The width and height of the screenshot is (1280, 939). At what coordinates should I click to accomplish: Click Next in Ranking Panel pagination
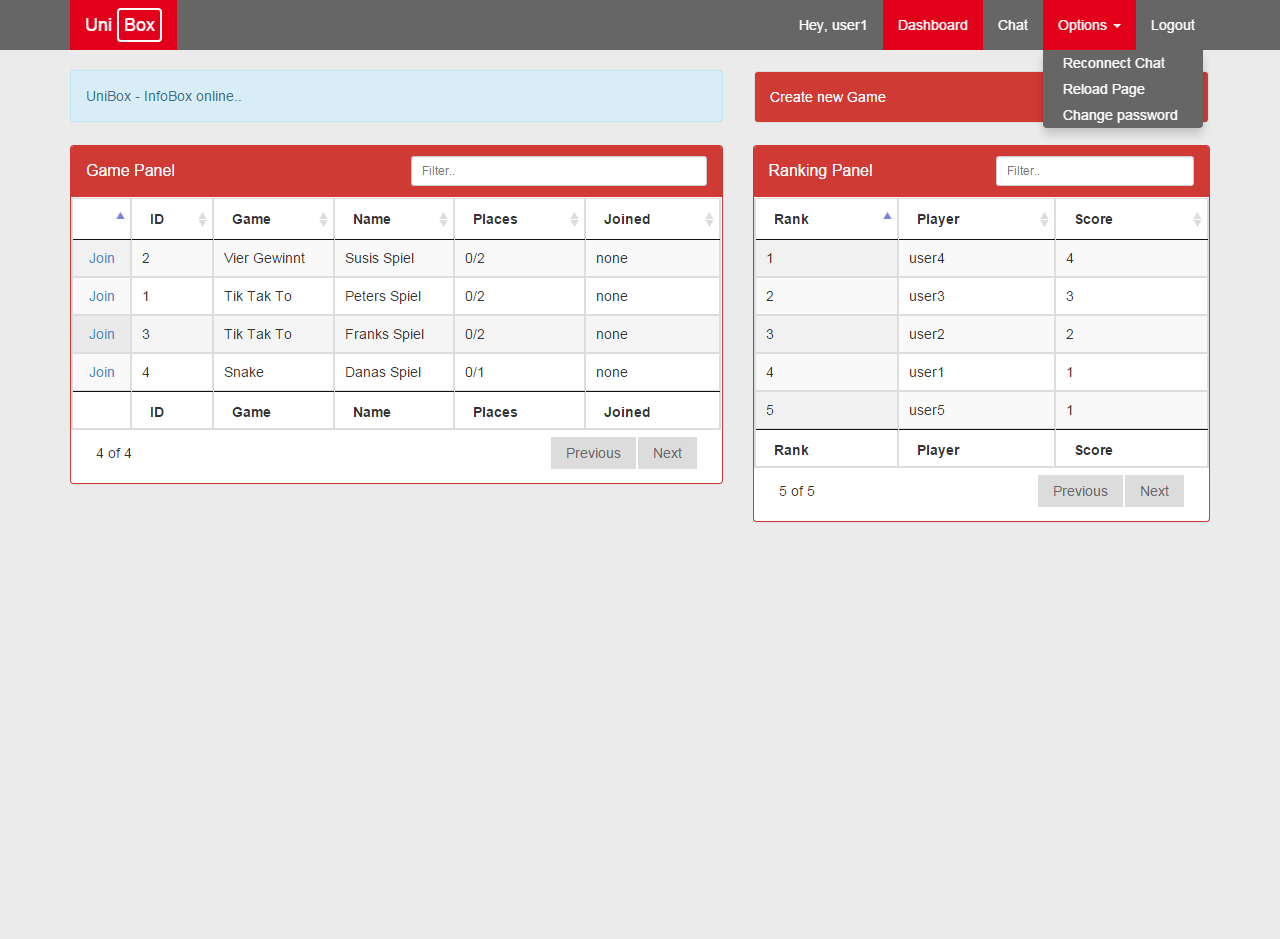(x=1154, y=491)
